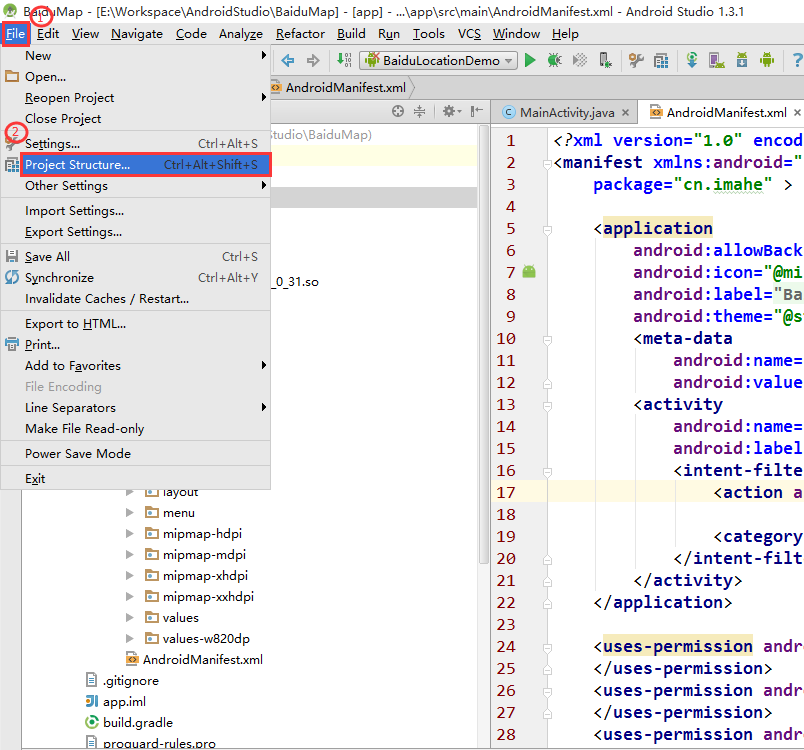Attach the debugger to an Android process
804x750 pixels.
(605, 60)
